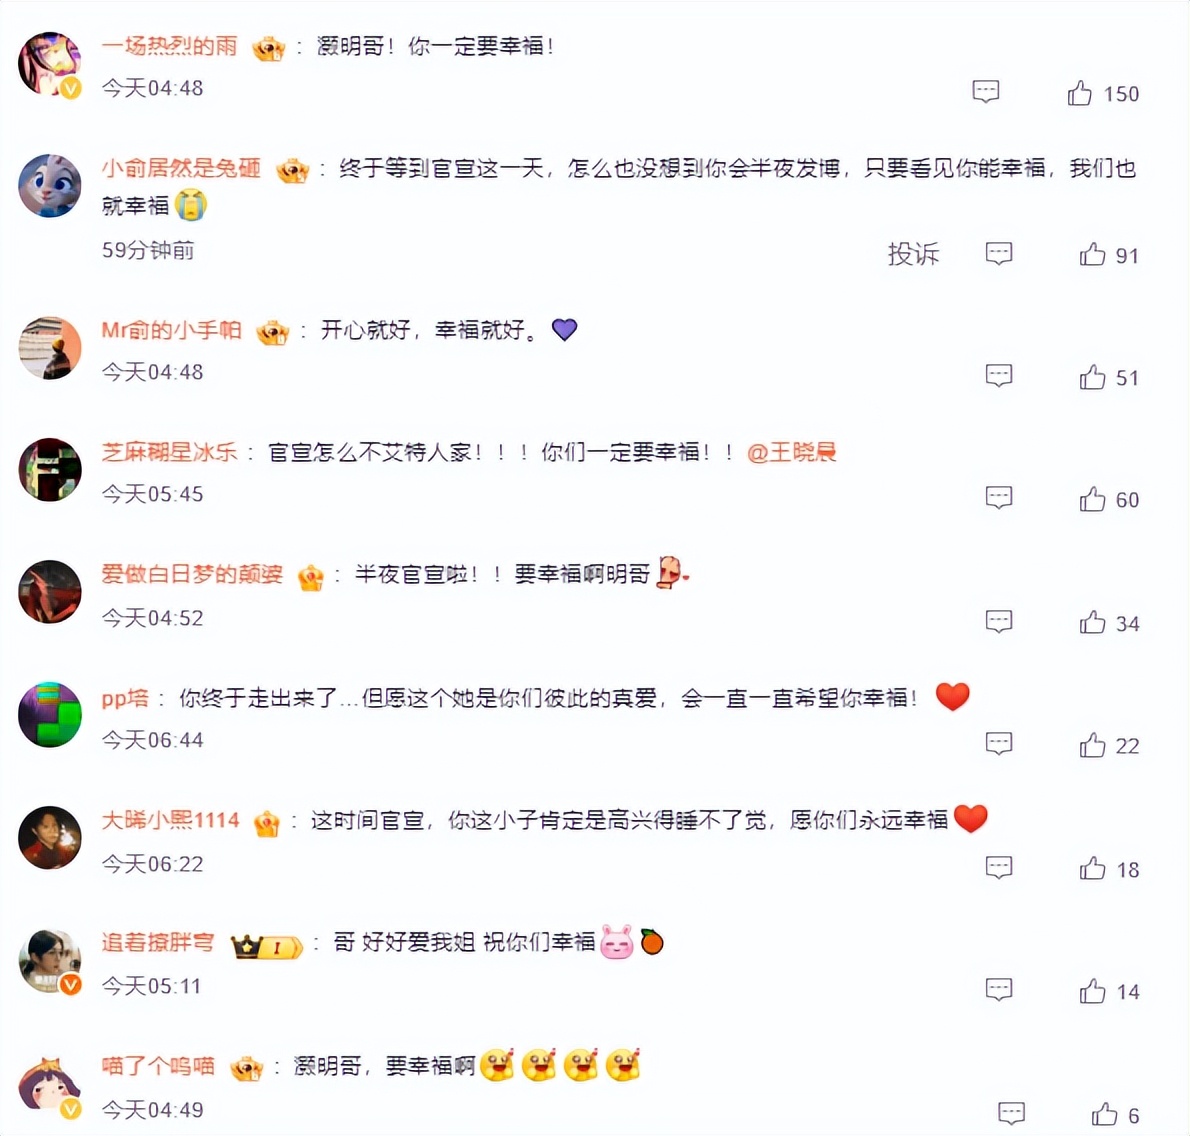Open reply for 小俞居然是兔砸's comment

[x=999, y=253]
